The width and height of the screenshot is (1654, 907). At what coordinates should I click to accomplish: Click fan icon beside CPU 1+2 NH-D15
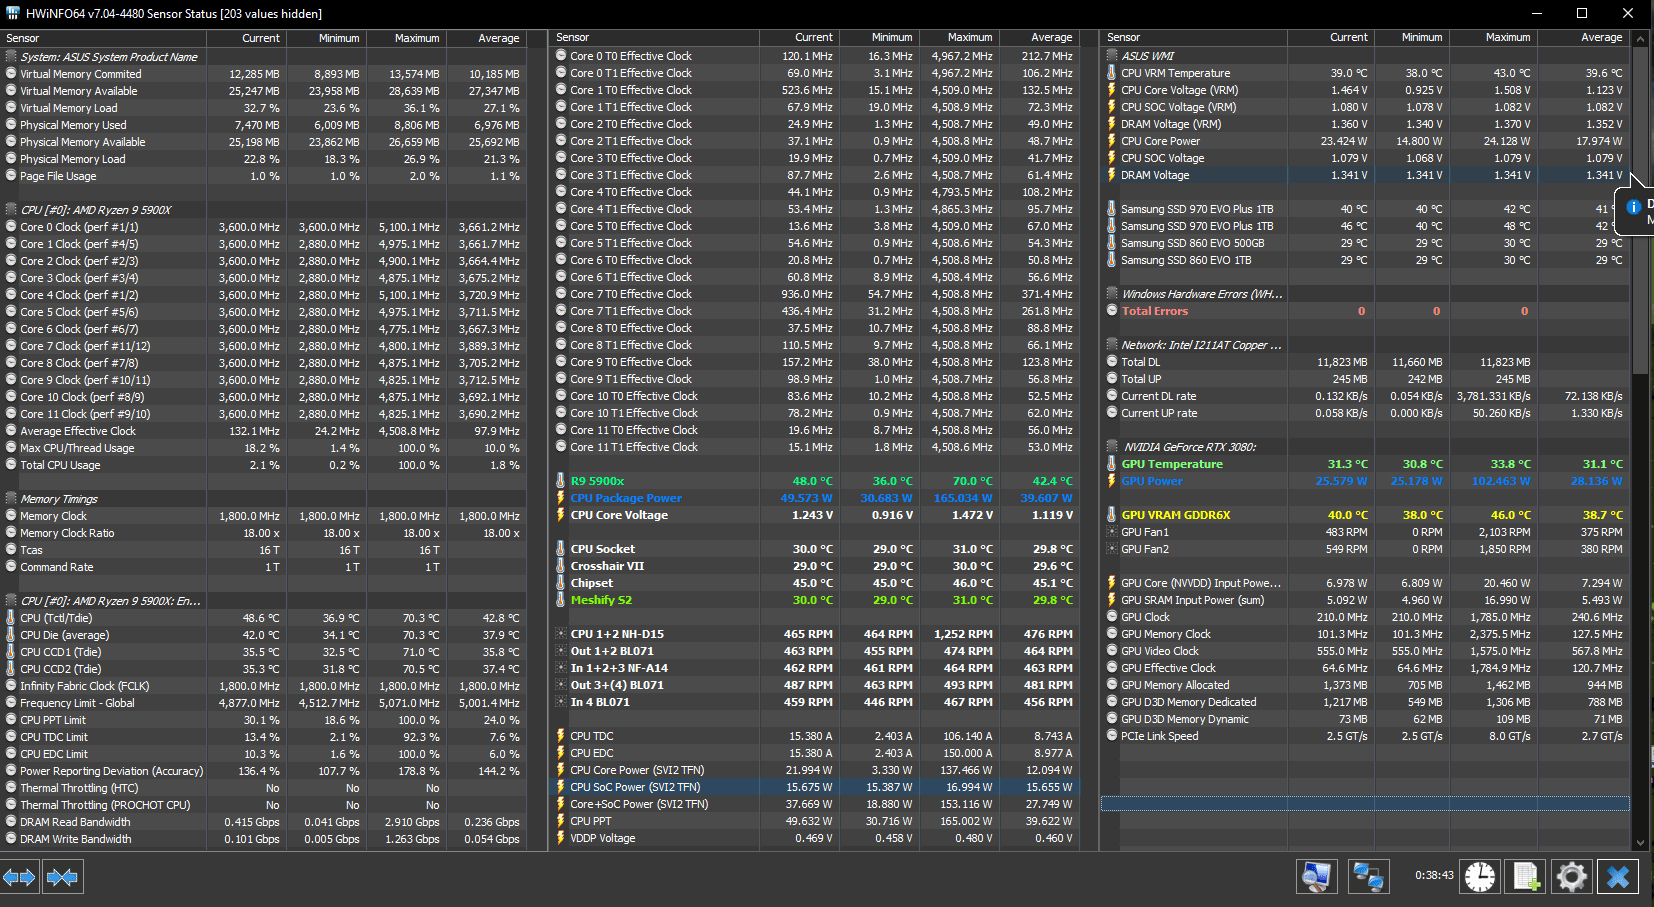point(561,634)
